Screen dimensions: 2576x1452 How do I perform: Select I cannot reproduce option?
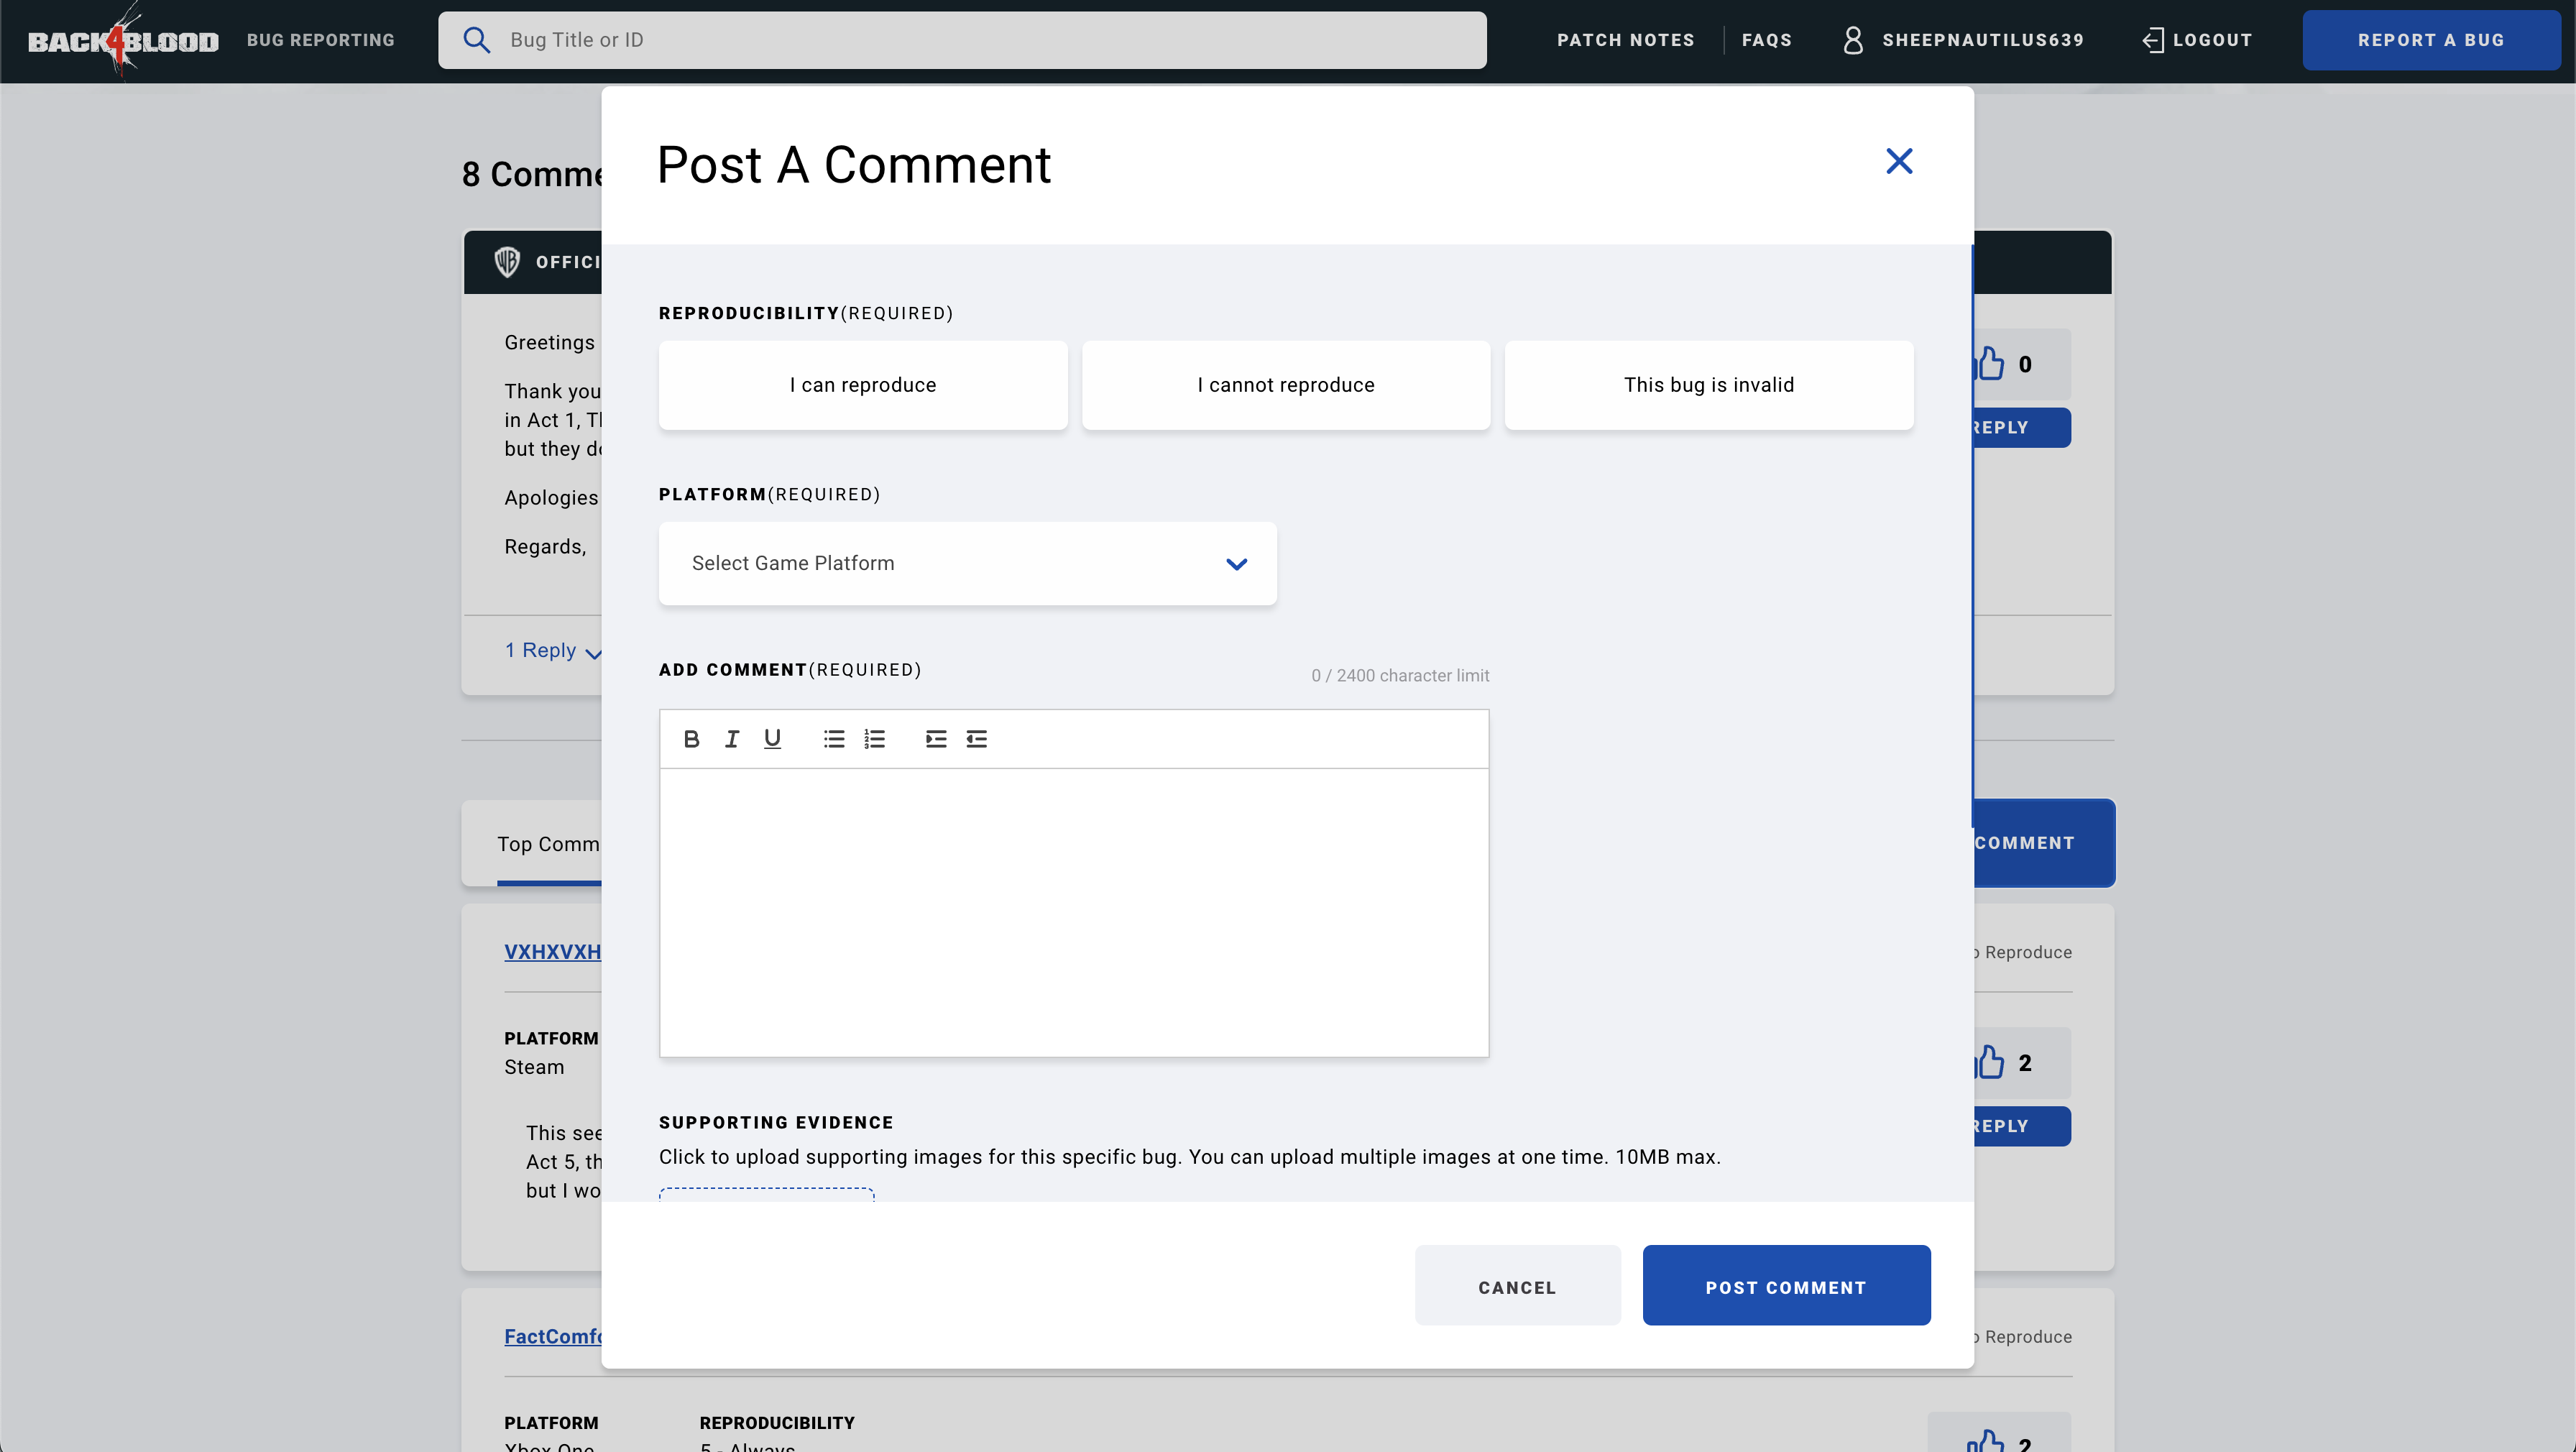pyautogui.click(x=1286, y=385)
